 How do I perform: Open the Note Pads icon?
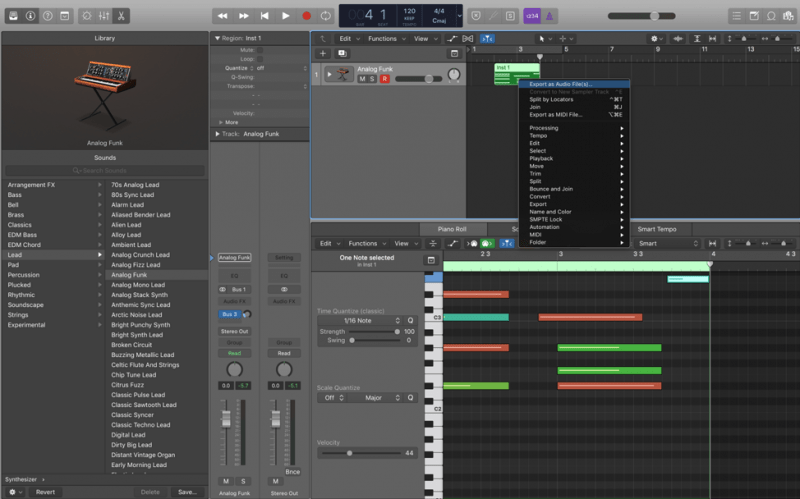pyautogui.click(x=754, y=16)
